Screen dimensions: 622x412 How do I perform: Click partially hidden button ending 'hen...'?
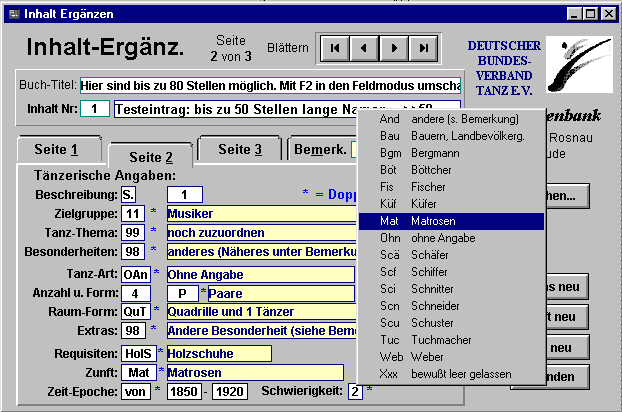tap(567, 196)
